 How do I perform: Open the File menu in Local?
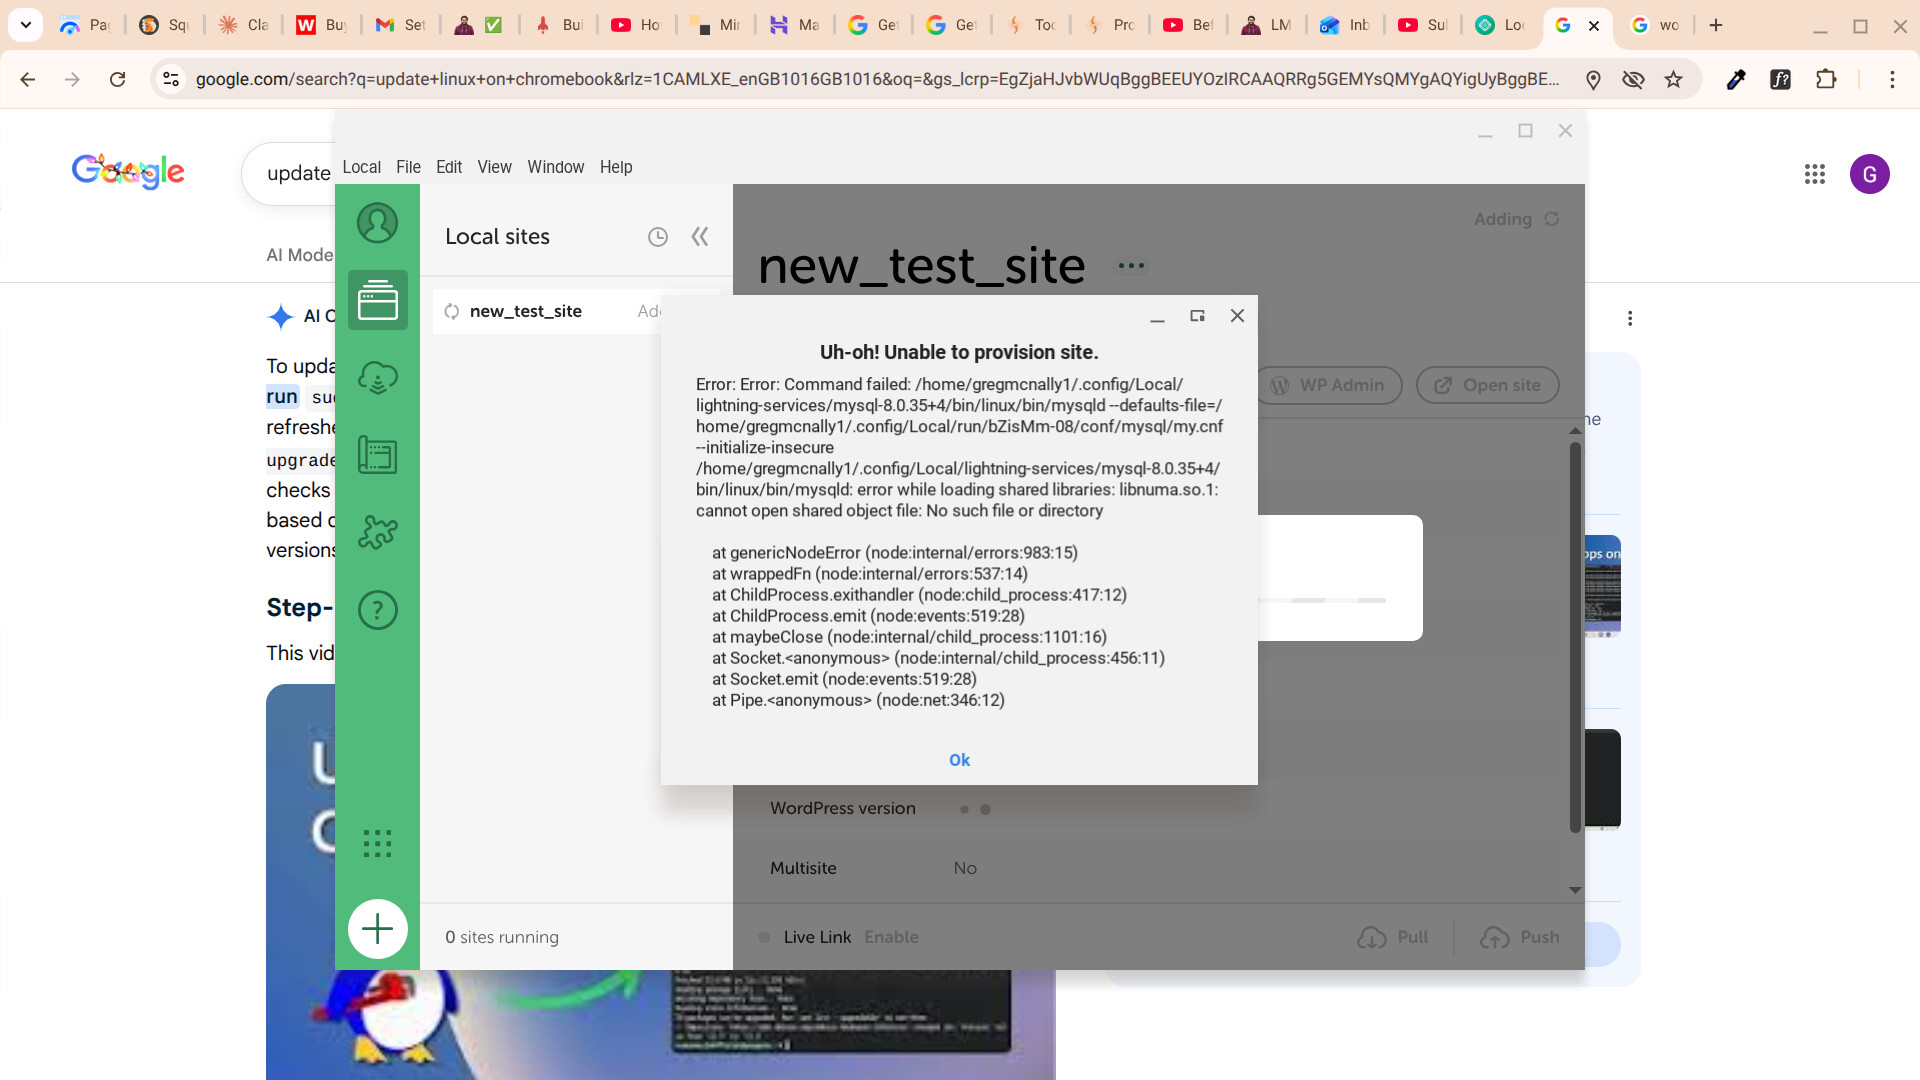(x=408, y=167)
